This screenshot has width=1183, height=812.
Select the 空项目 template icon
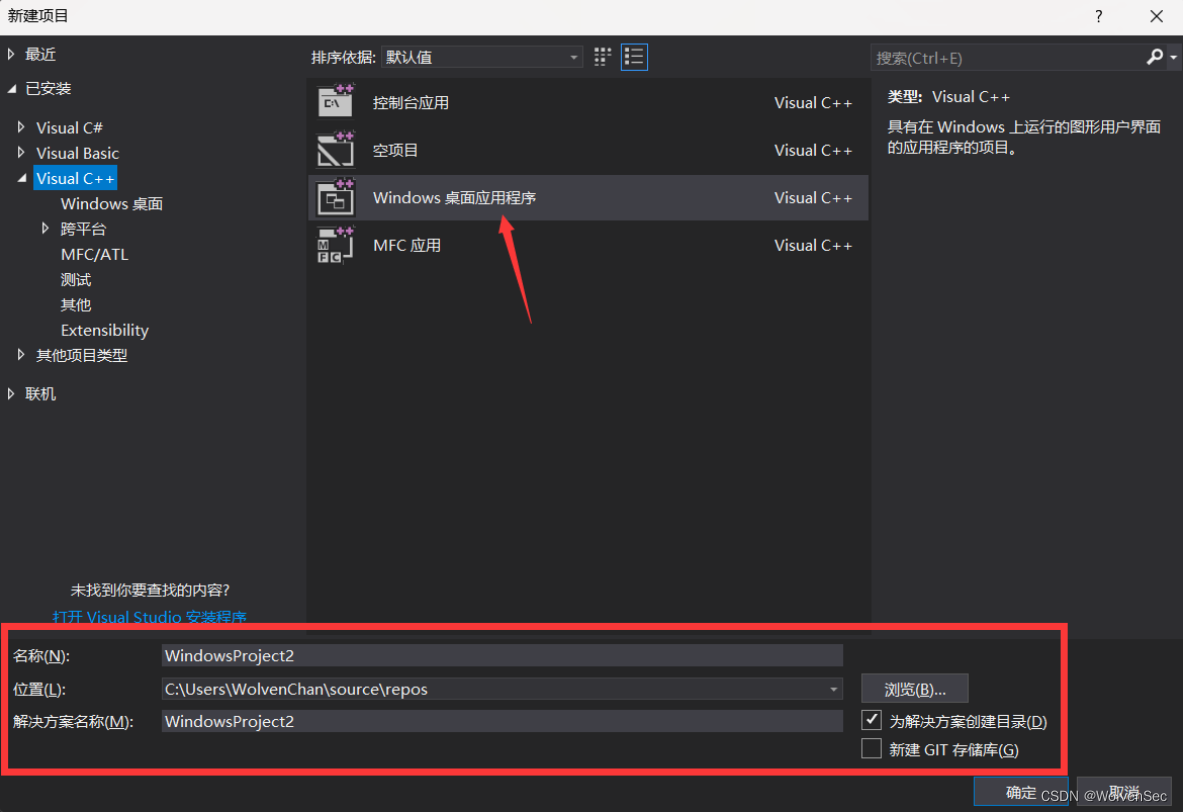(x=335, y=150)
